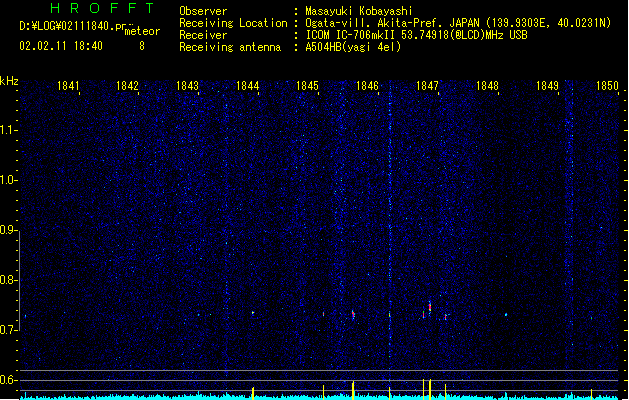
Task: Click the red meteor echo between 1845 and 1846
Action: point(353,314)
